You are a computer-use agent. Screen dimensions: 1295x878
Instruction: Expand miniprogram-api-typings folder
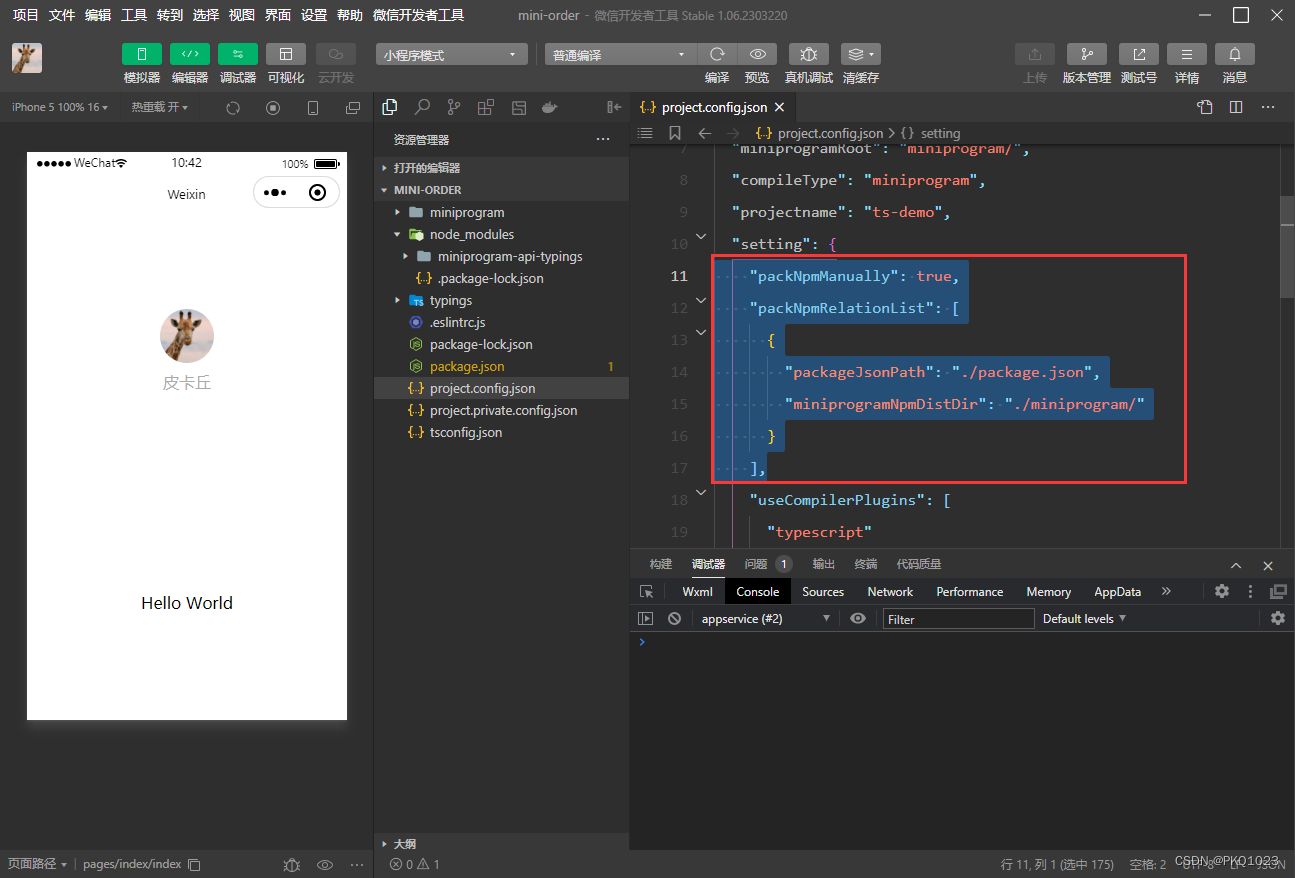point(501,256)
